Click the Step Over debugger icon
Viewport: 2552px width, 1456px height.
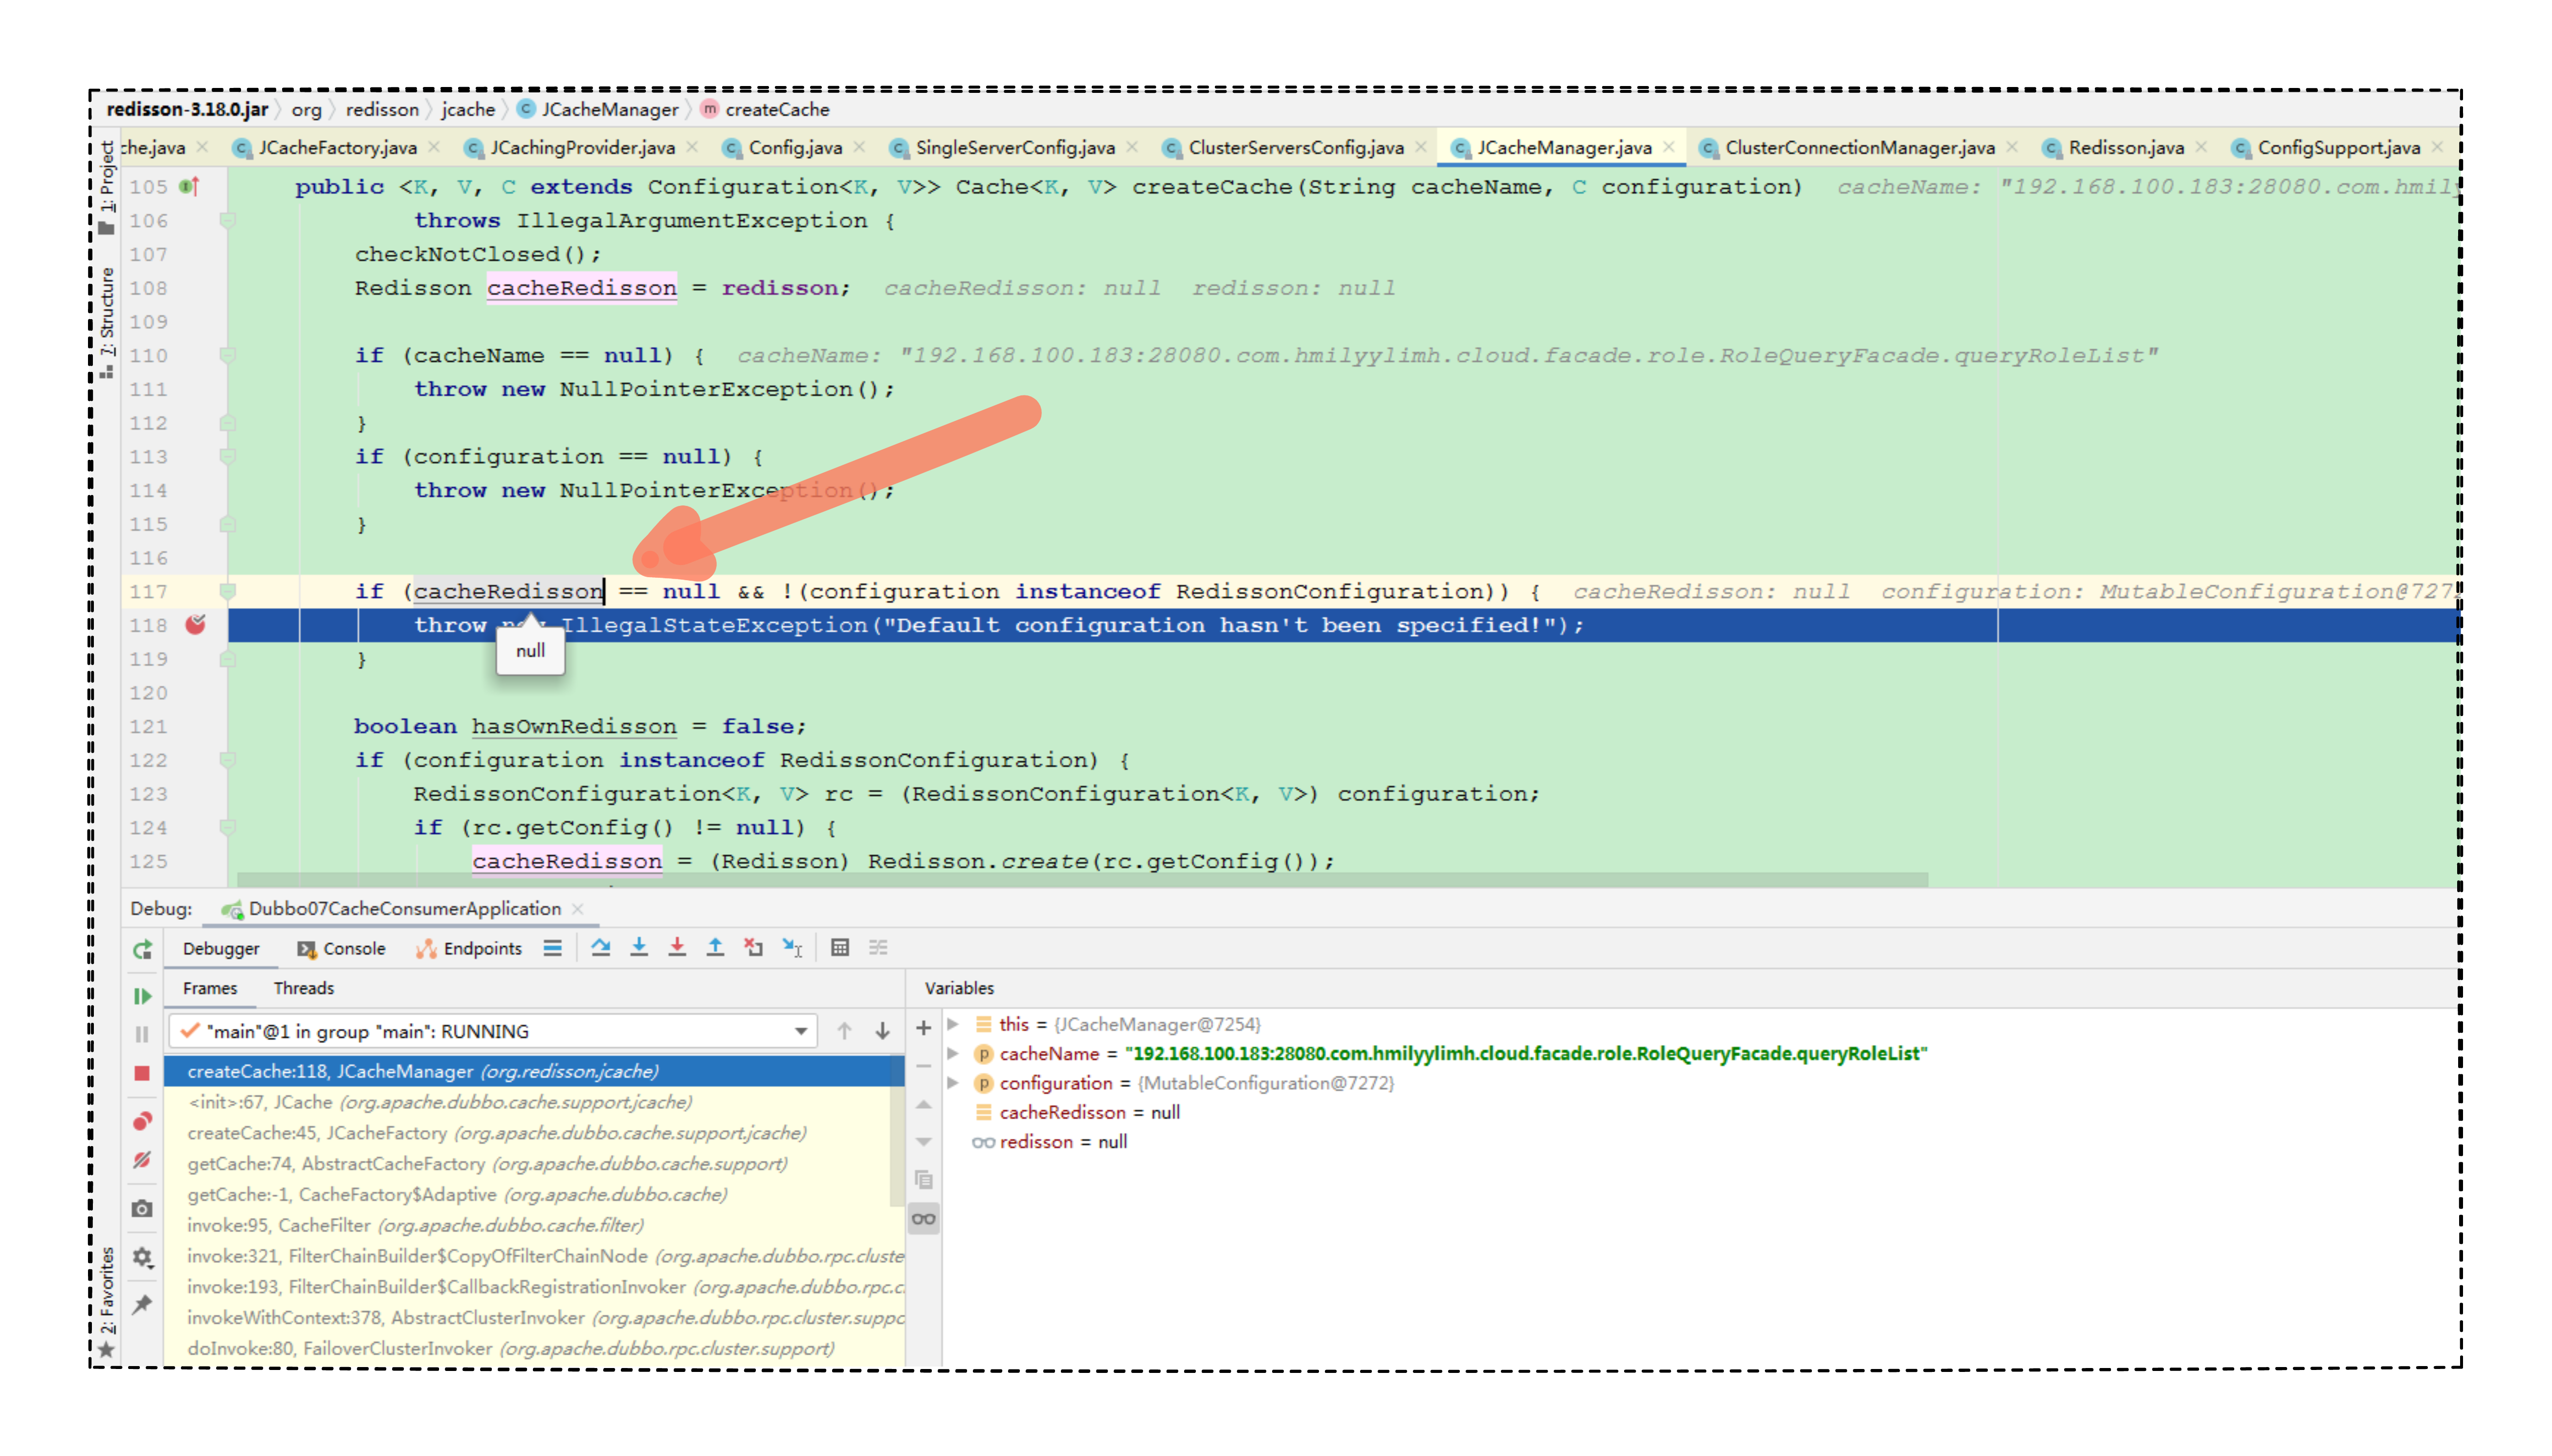600,947
